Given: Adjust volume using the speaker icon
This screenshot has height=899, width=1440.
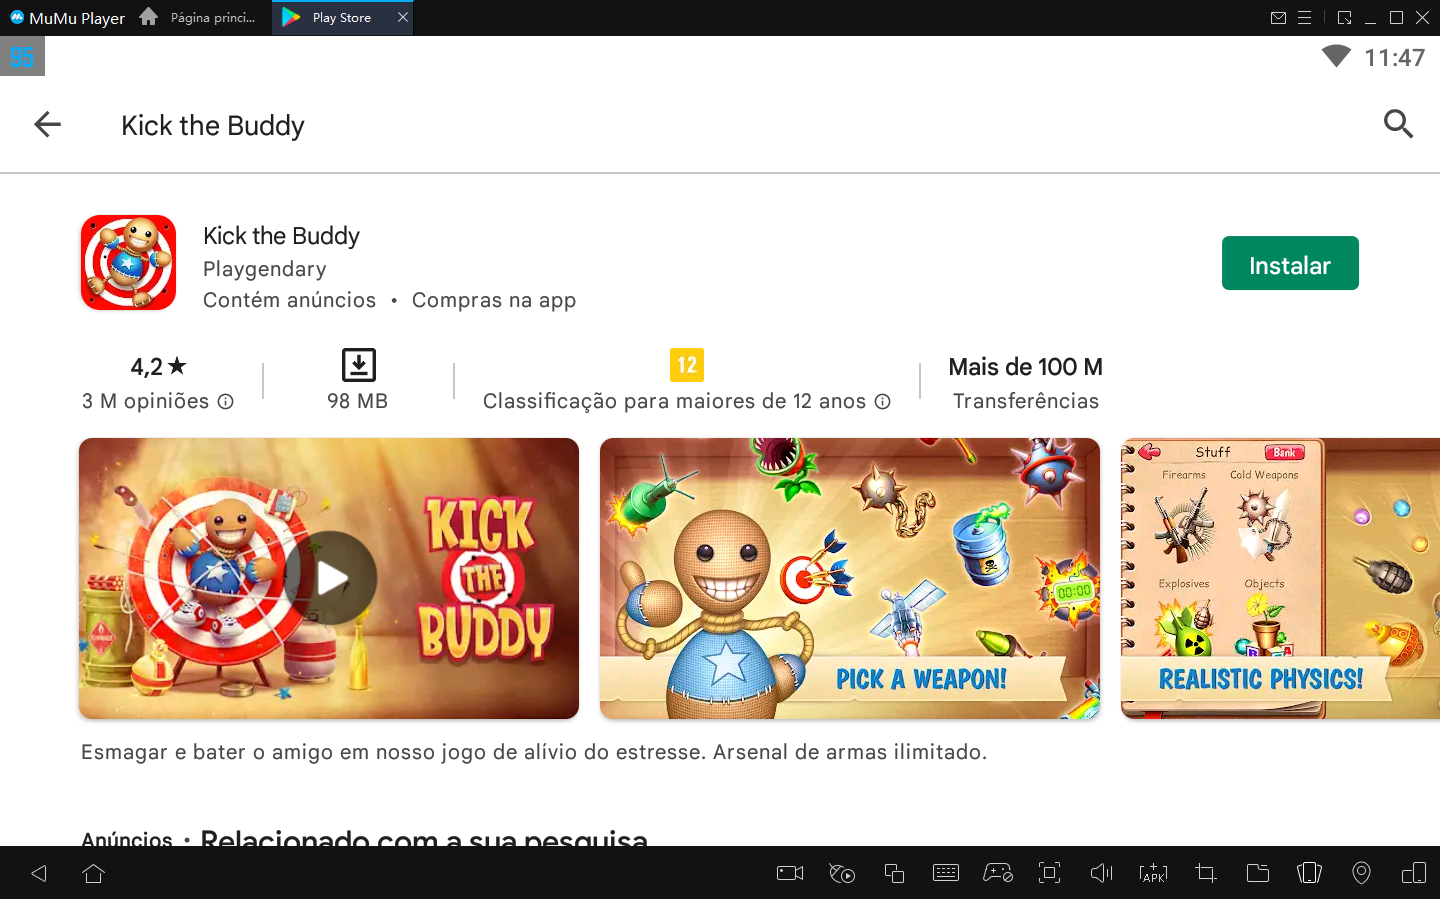Looking at the screenshot, I should (x=1101, y=873).
